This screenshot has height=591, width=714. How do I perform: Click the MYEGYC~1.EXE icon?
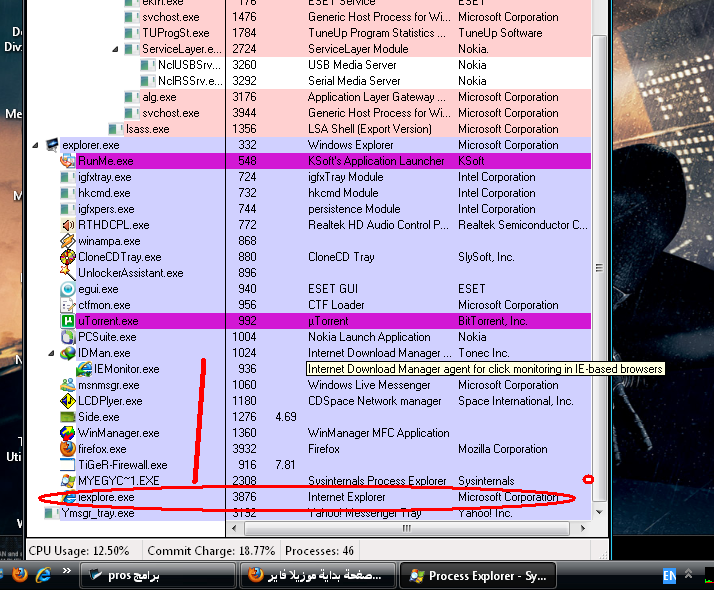click(x=67, y=481)
